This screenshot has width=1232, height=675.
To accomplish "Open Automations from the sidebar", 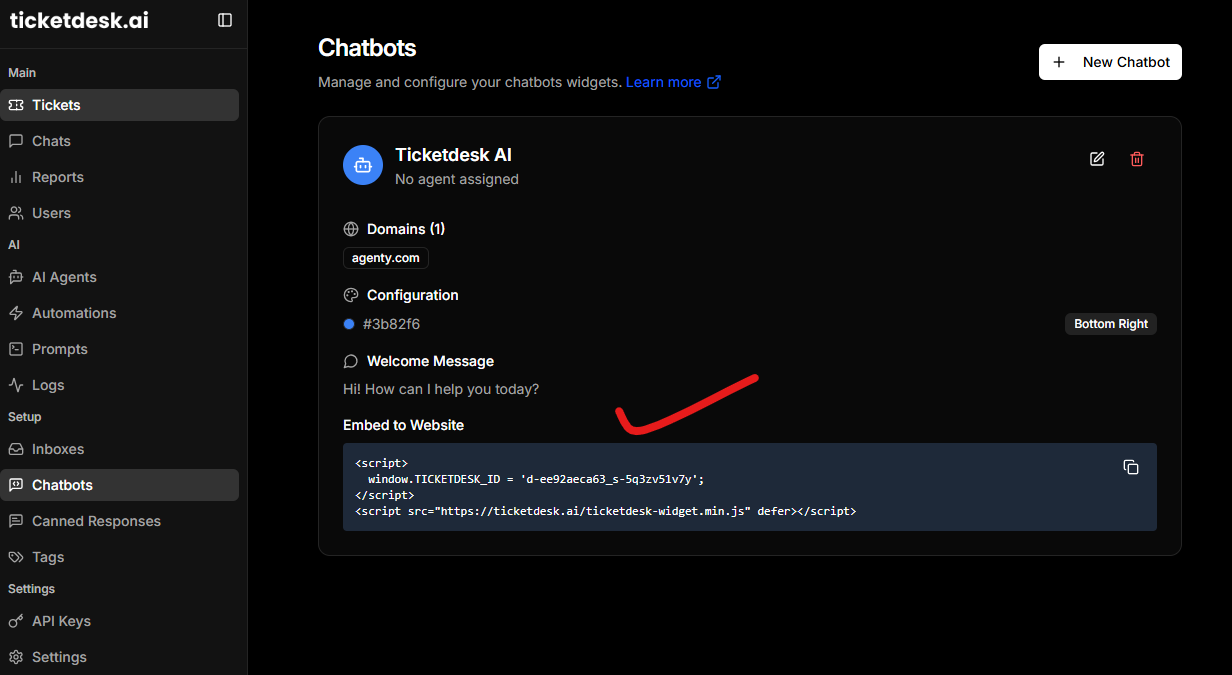I will pyautogui.click(x=74, y=313).
